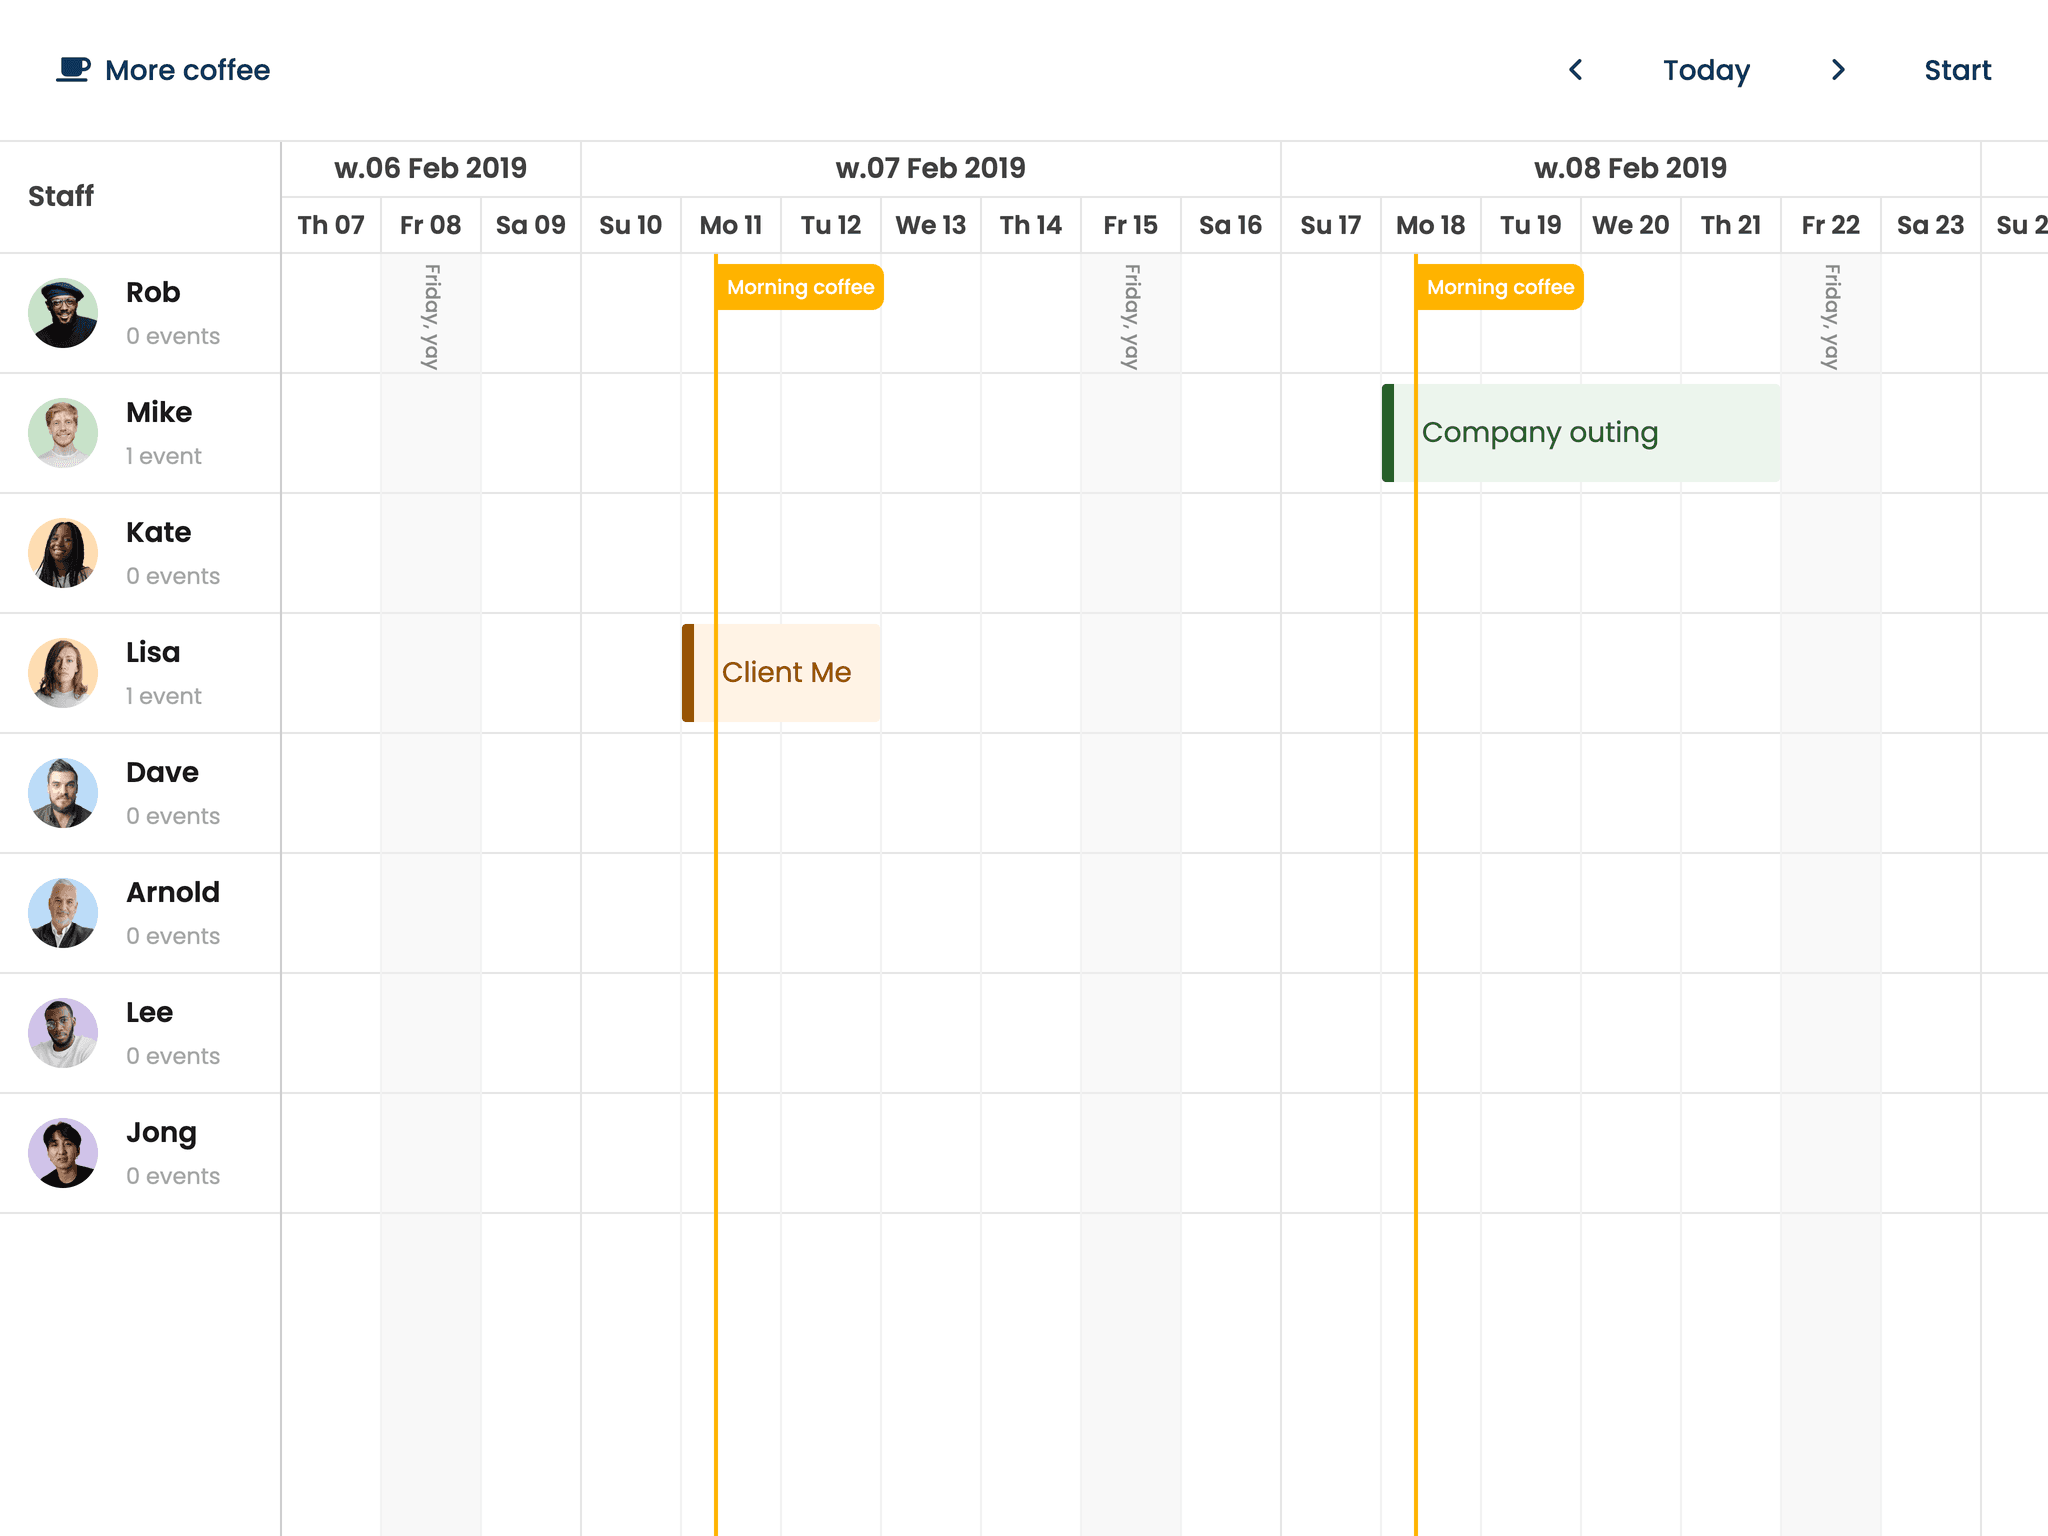Screen dimensions: 2048x1536
Task: Click the Fr 15 day header
Action: coord(1131,225)
